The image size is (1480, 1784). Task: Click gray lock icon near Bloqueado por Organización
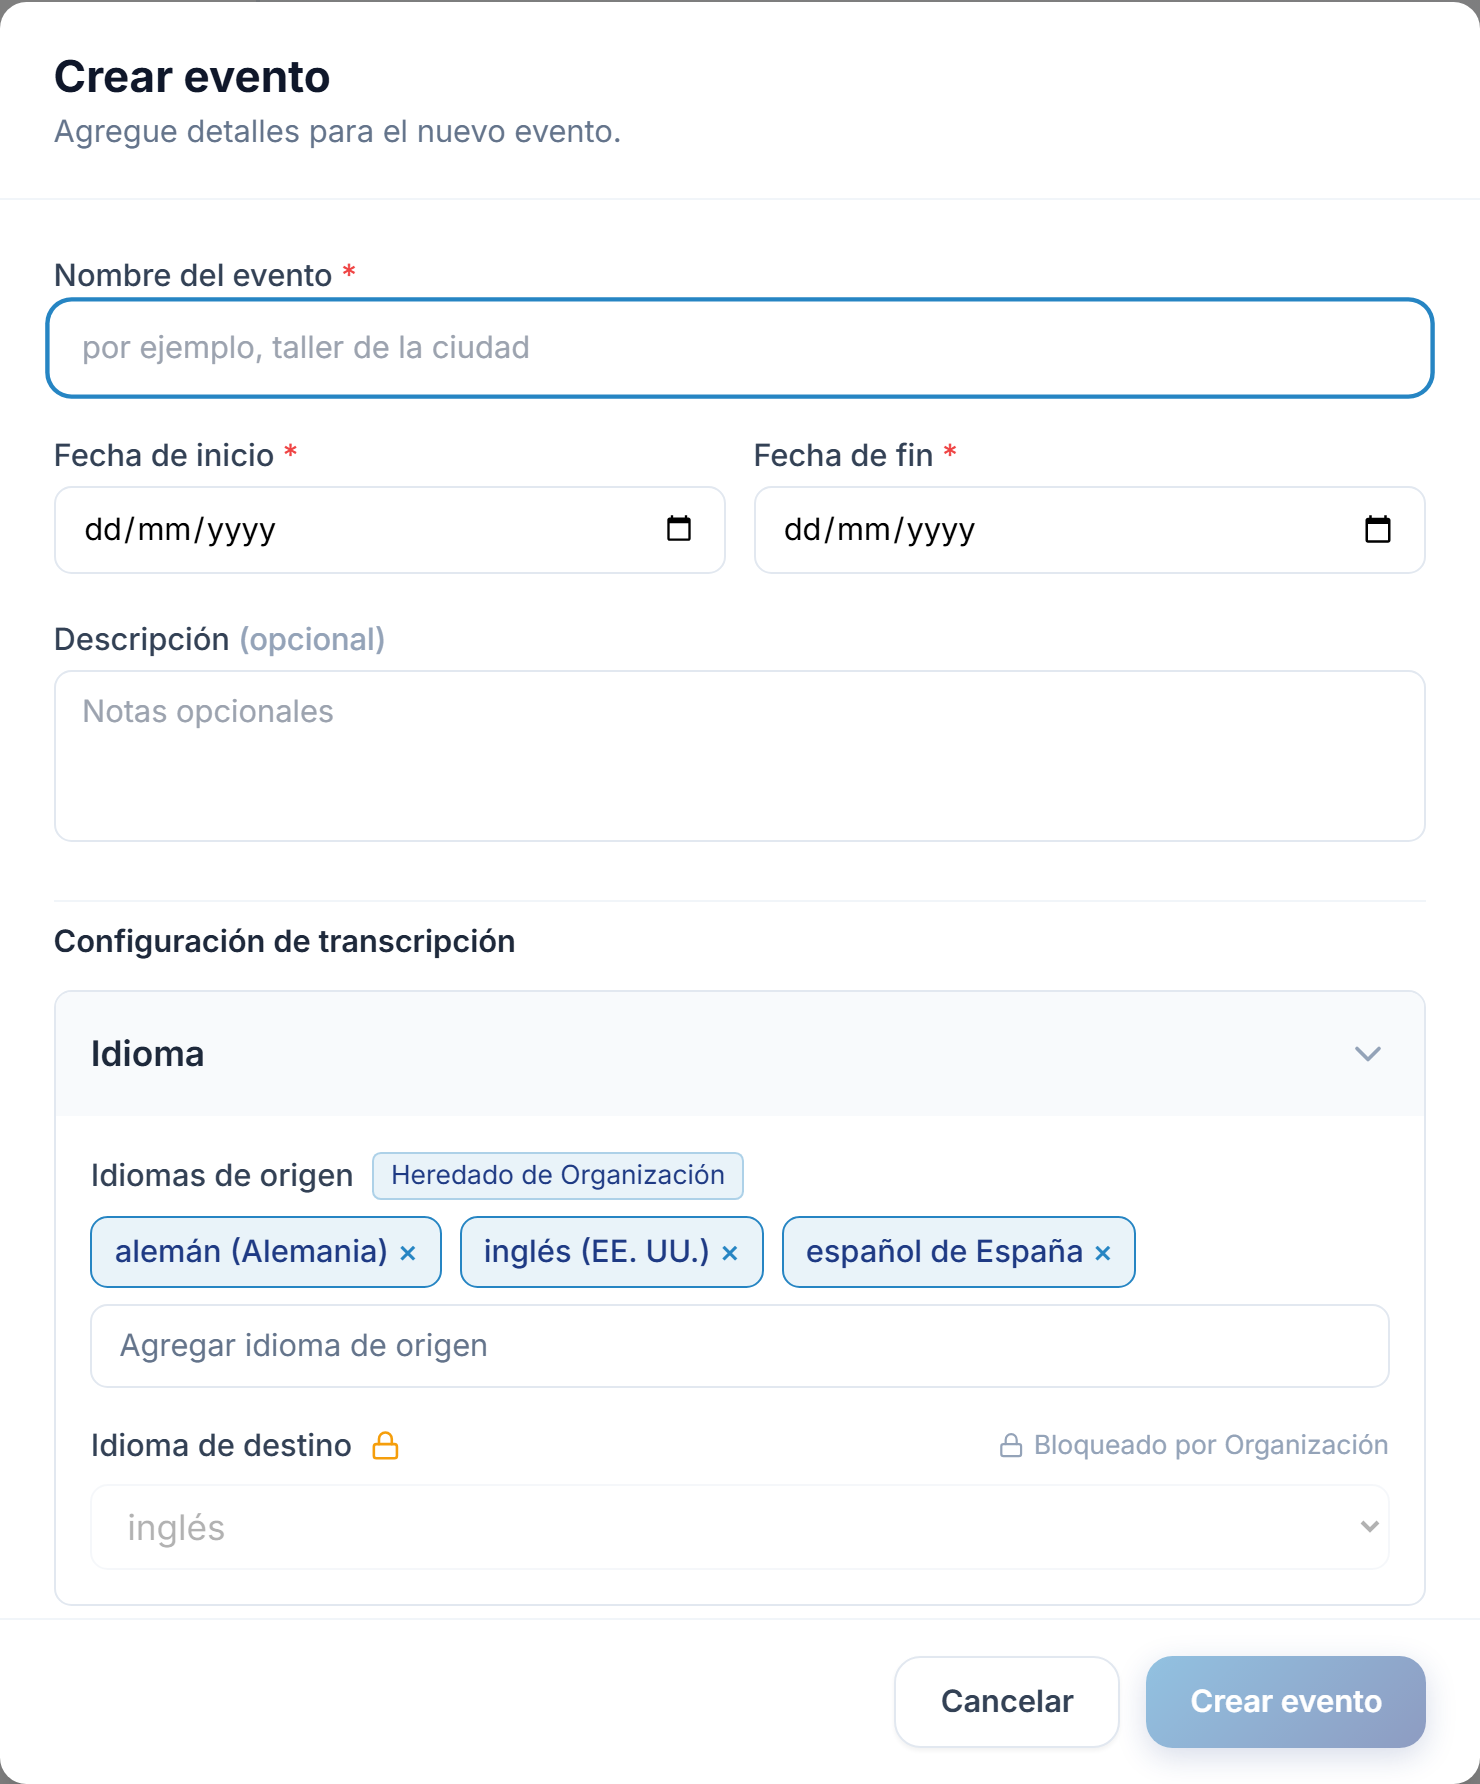[1011, 1446]
